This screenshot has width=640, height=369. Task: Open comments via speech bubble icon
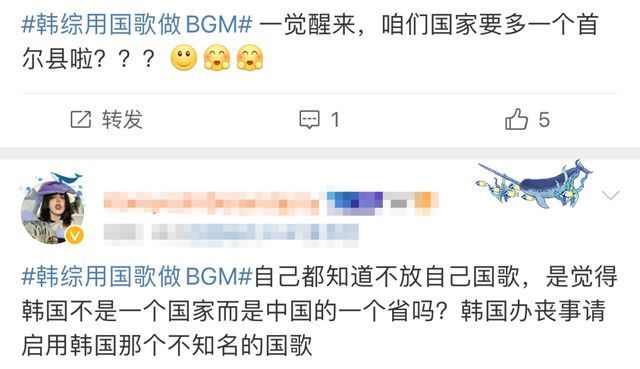click(x=309, y=120)
